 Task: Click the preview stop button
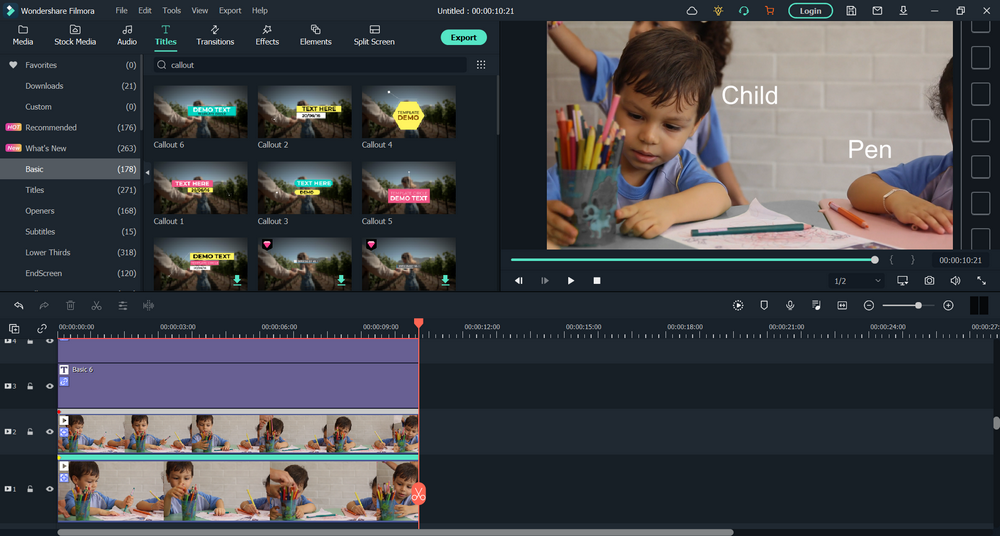[597, 281]
